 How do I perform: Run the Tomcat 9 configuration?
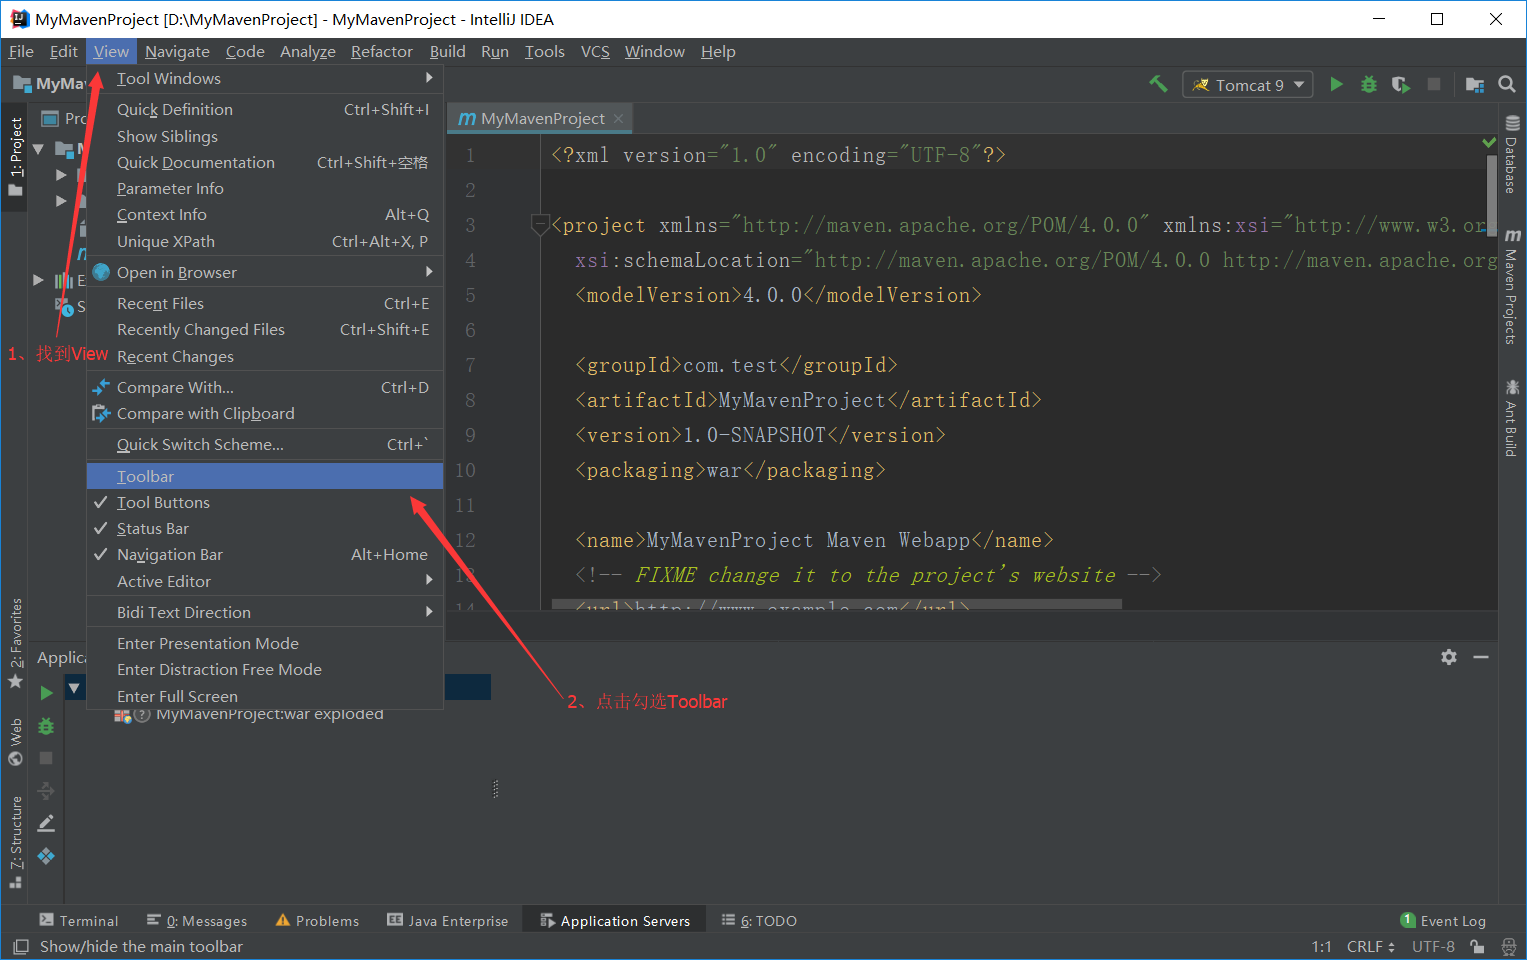click(x=1336, y=84)
